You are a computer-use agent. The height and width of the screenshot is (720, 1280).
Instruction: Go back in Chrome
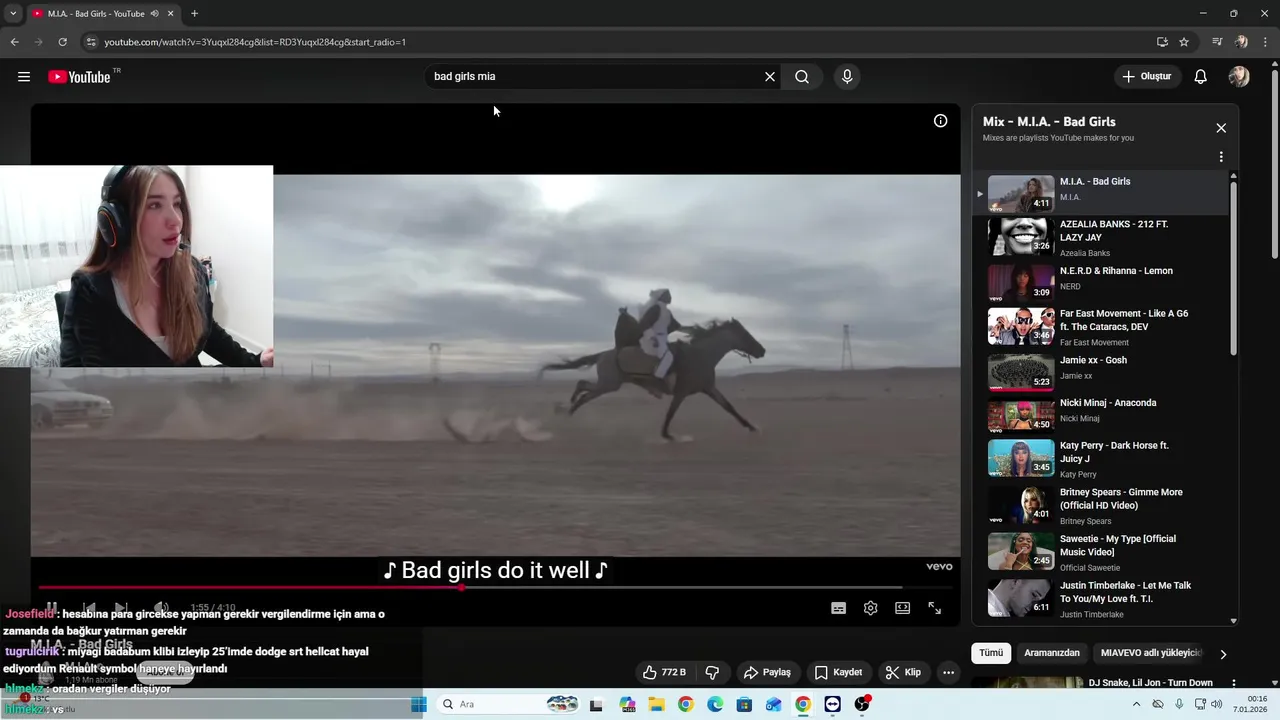tap(14, 42)
